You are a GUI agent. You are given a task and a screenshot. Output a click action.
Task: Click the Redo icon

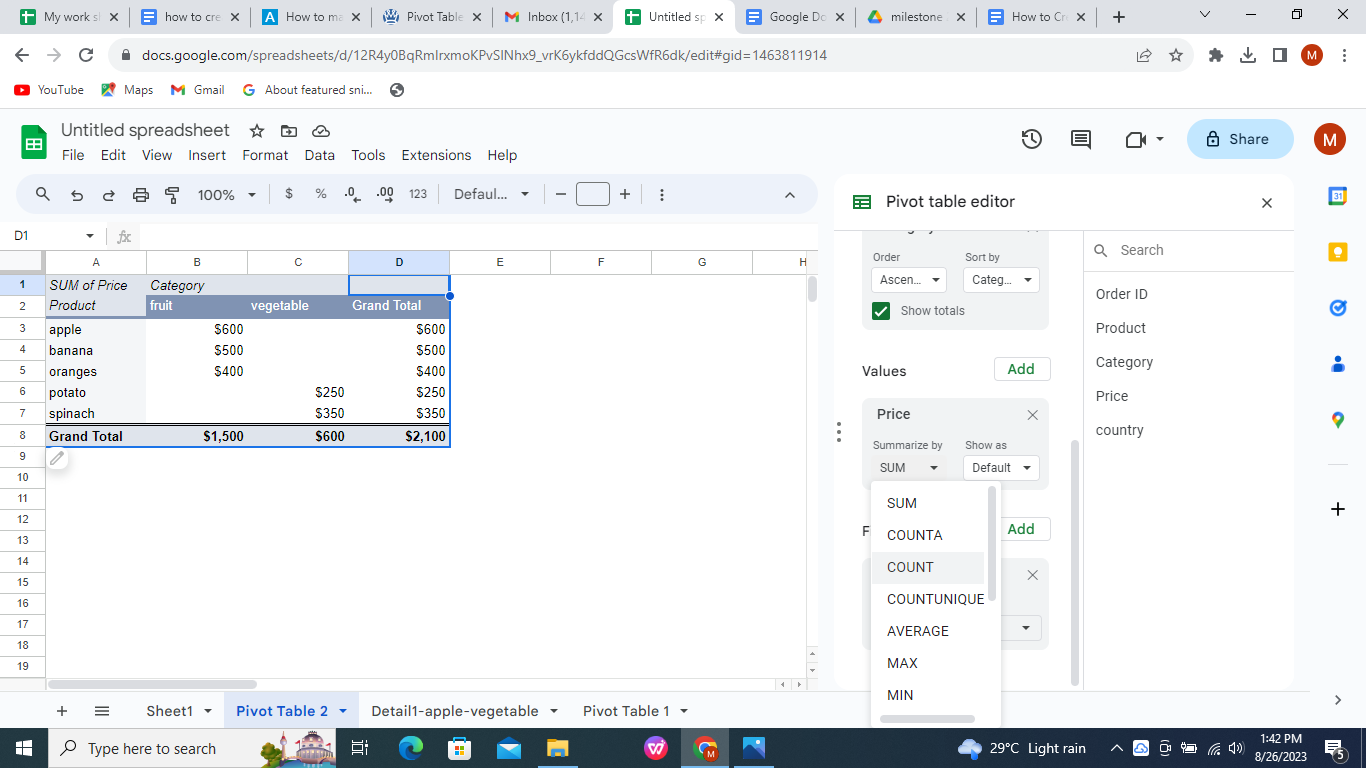point(108,194)
